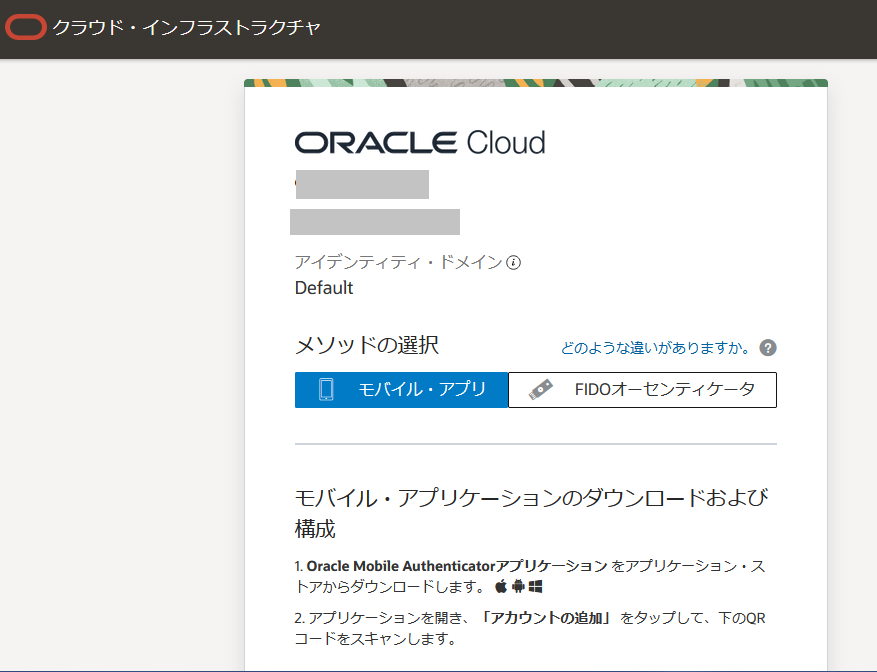Image resolution: width=877 pixels, height=672 pixels.
Task: Open the identity domain info icon
Action: coord(513,262)
